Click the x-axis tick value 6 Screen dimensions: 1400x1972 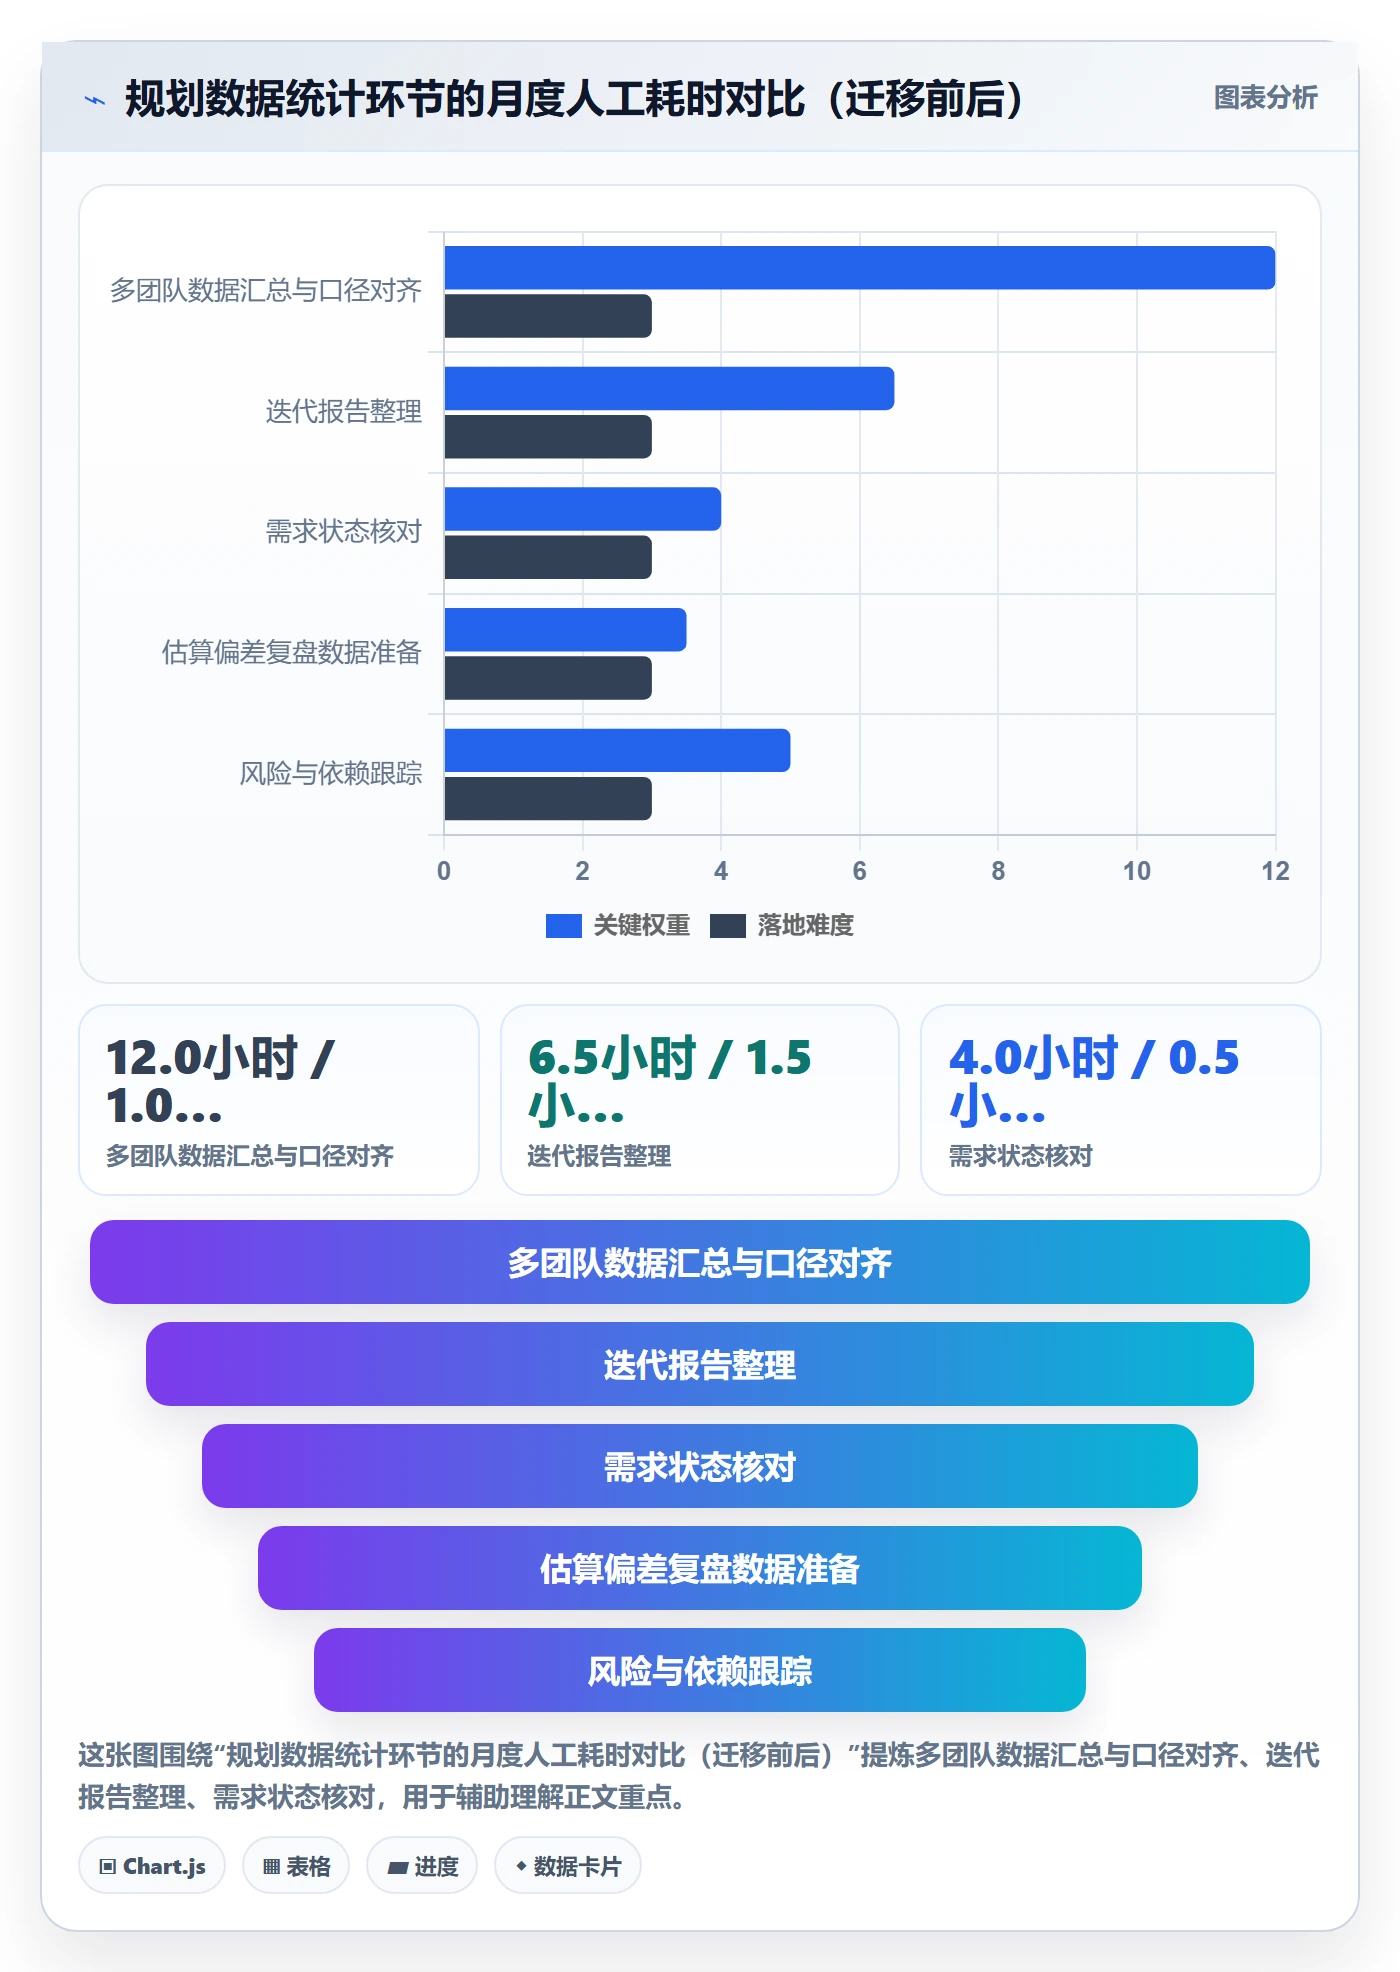[859, 871]
